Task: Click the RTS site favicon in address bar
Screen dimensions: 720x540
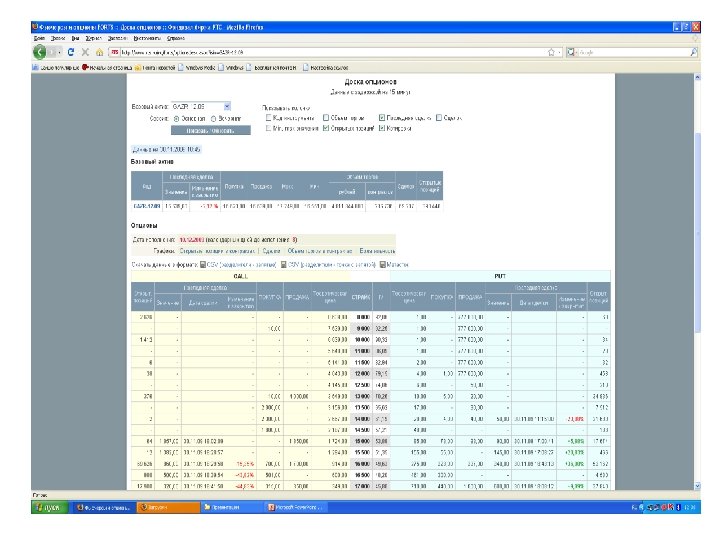Action: point(115,52)
